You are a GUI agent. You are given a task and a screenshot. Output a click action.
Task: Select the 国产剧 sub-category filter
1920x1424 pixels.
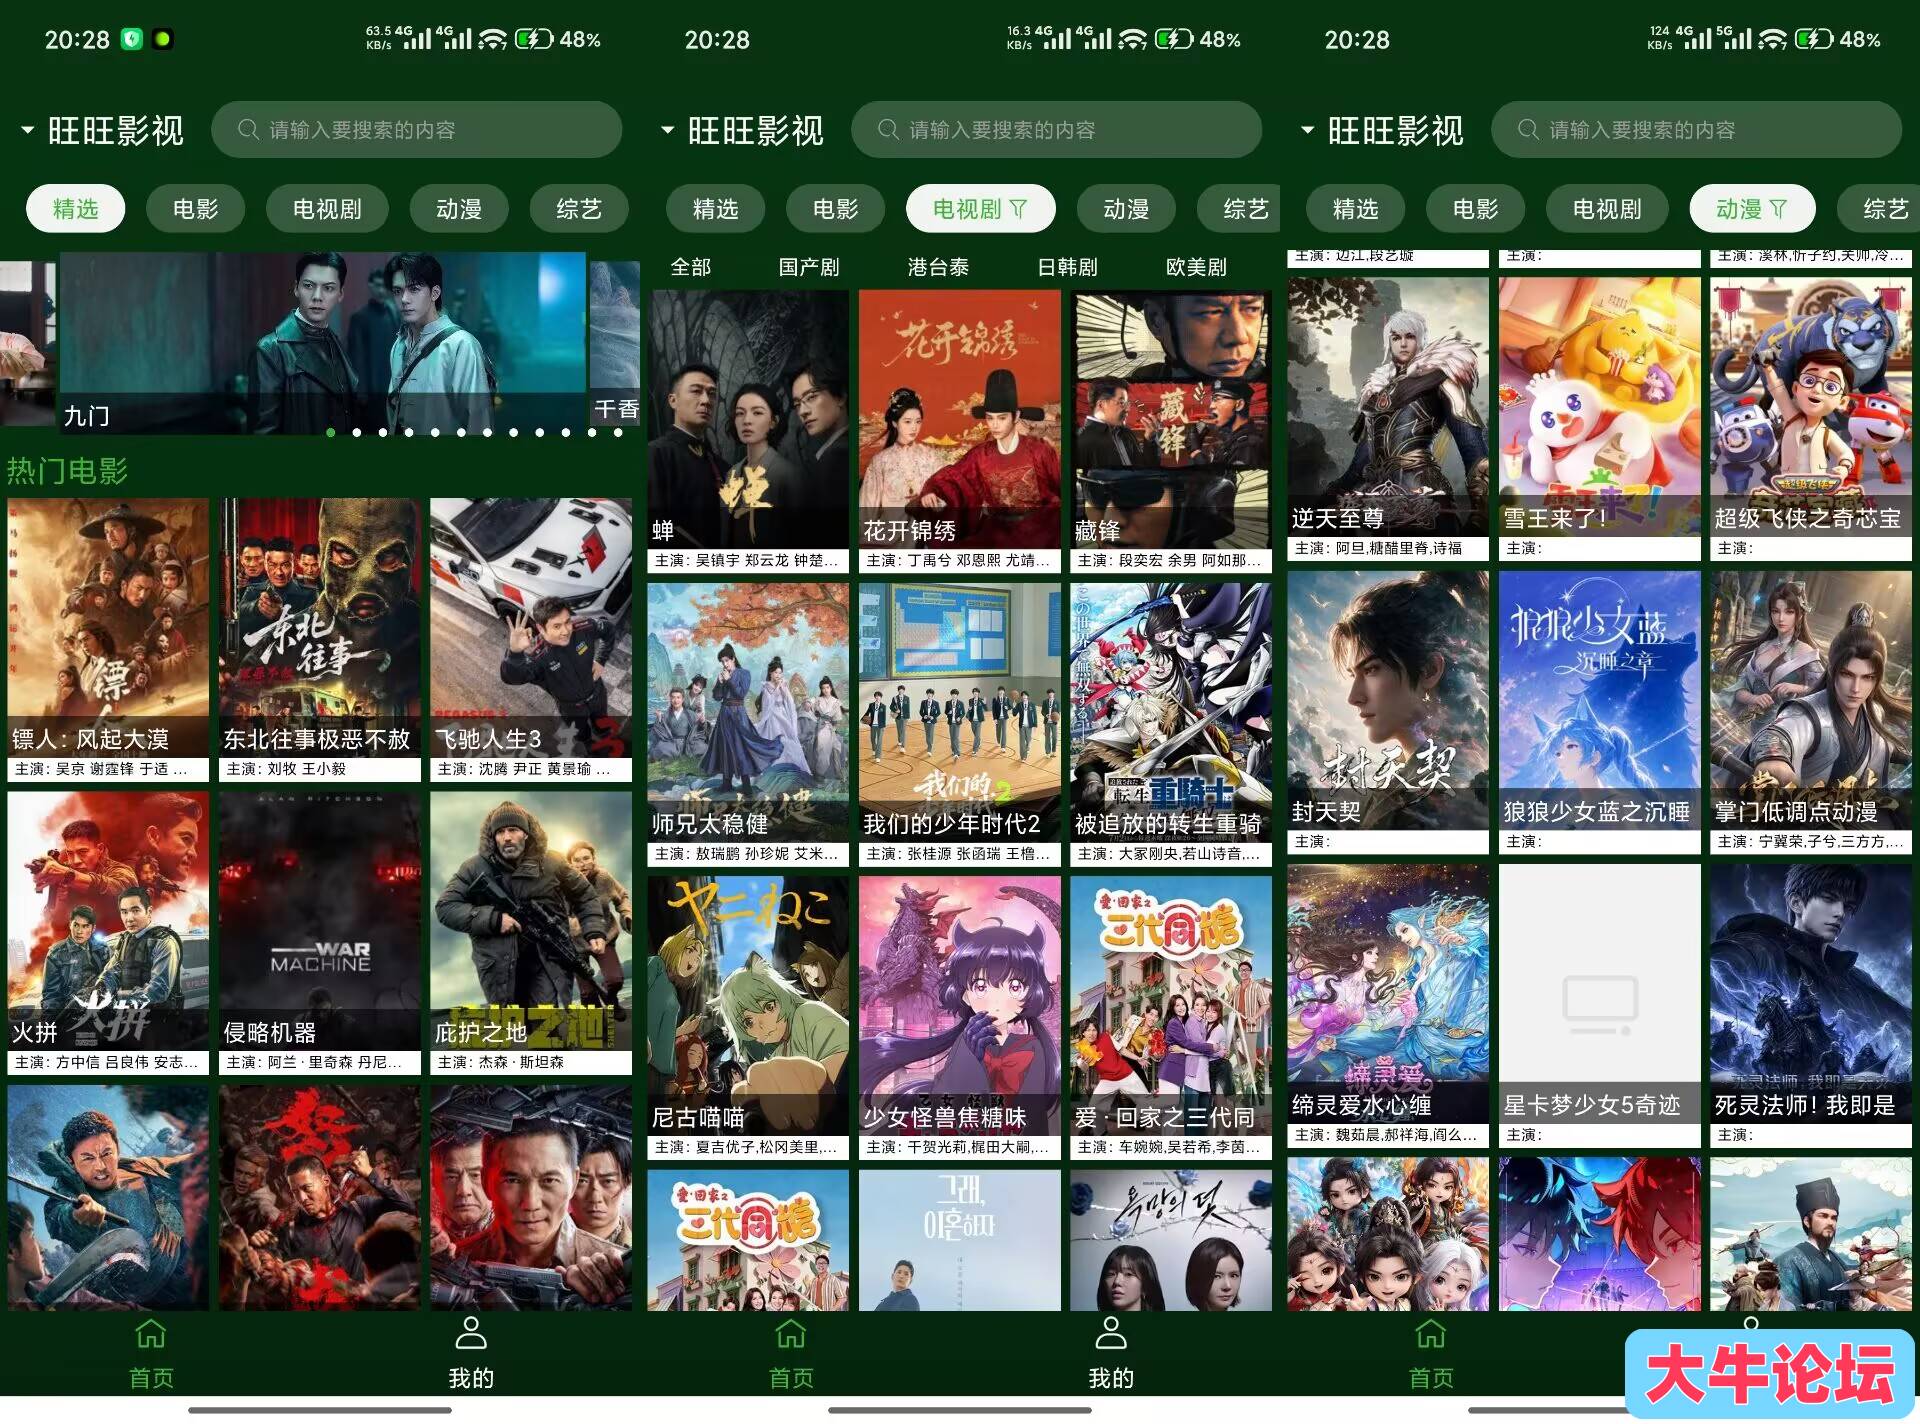coord(809,267)
